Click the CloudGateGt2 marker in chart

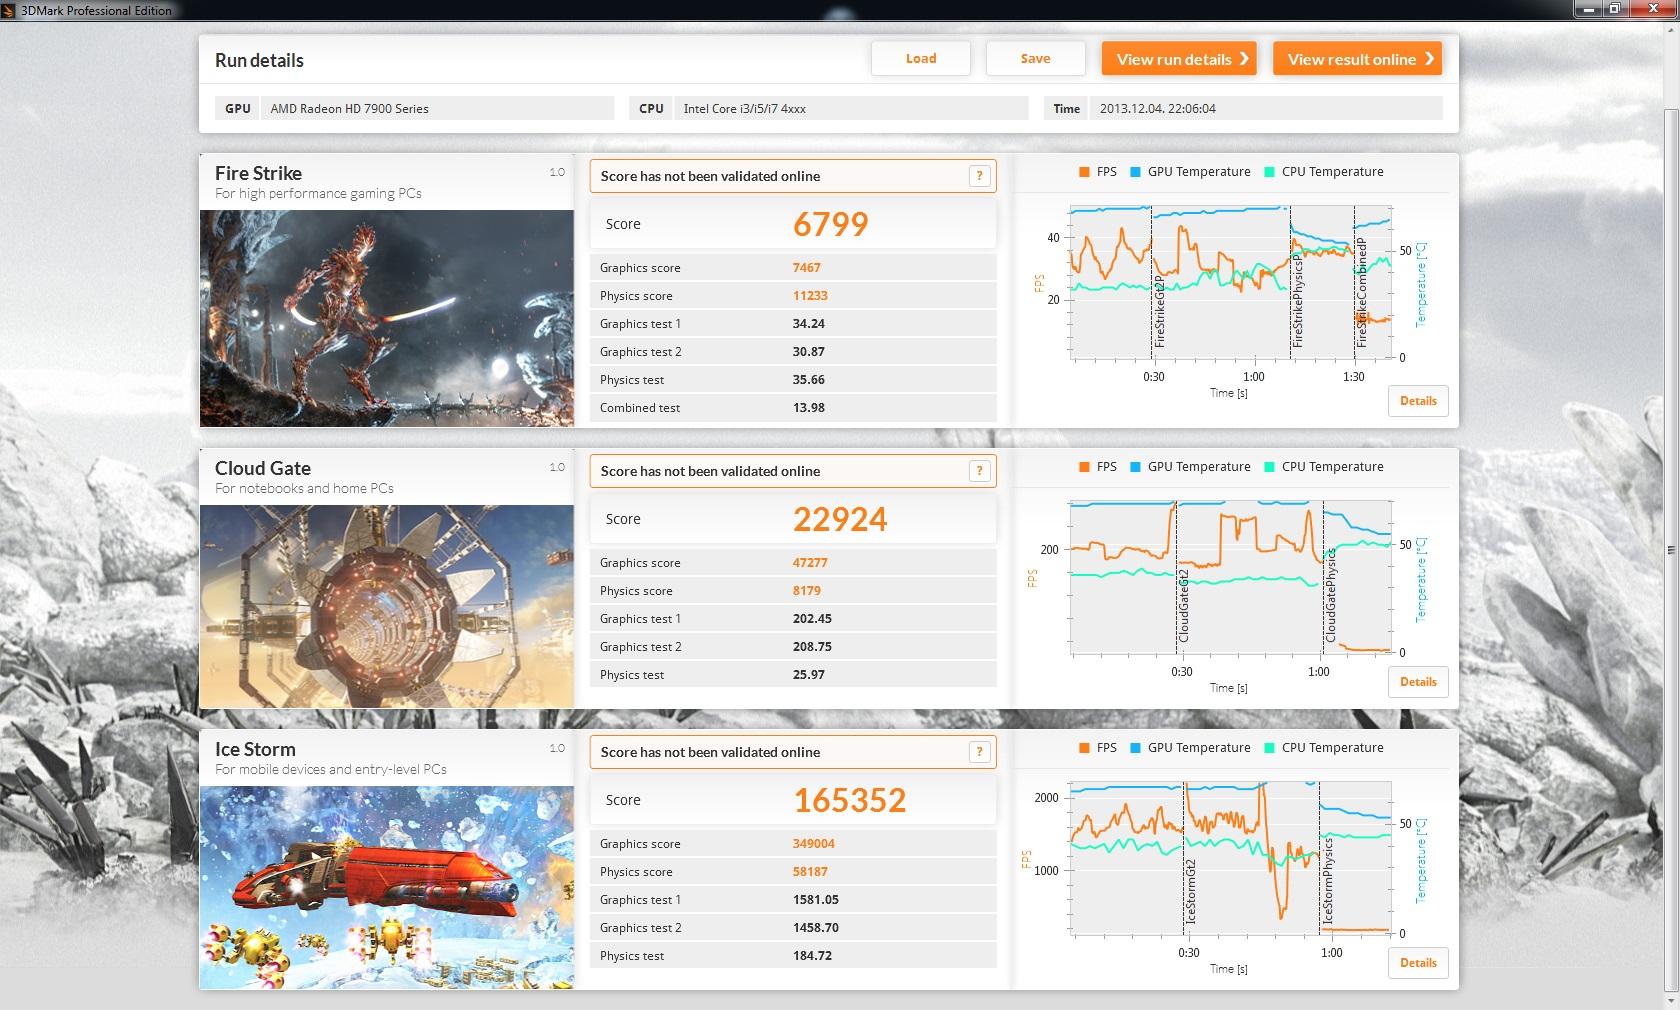[1184, 607]
